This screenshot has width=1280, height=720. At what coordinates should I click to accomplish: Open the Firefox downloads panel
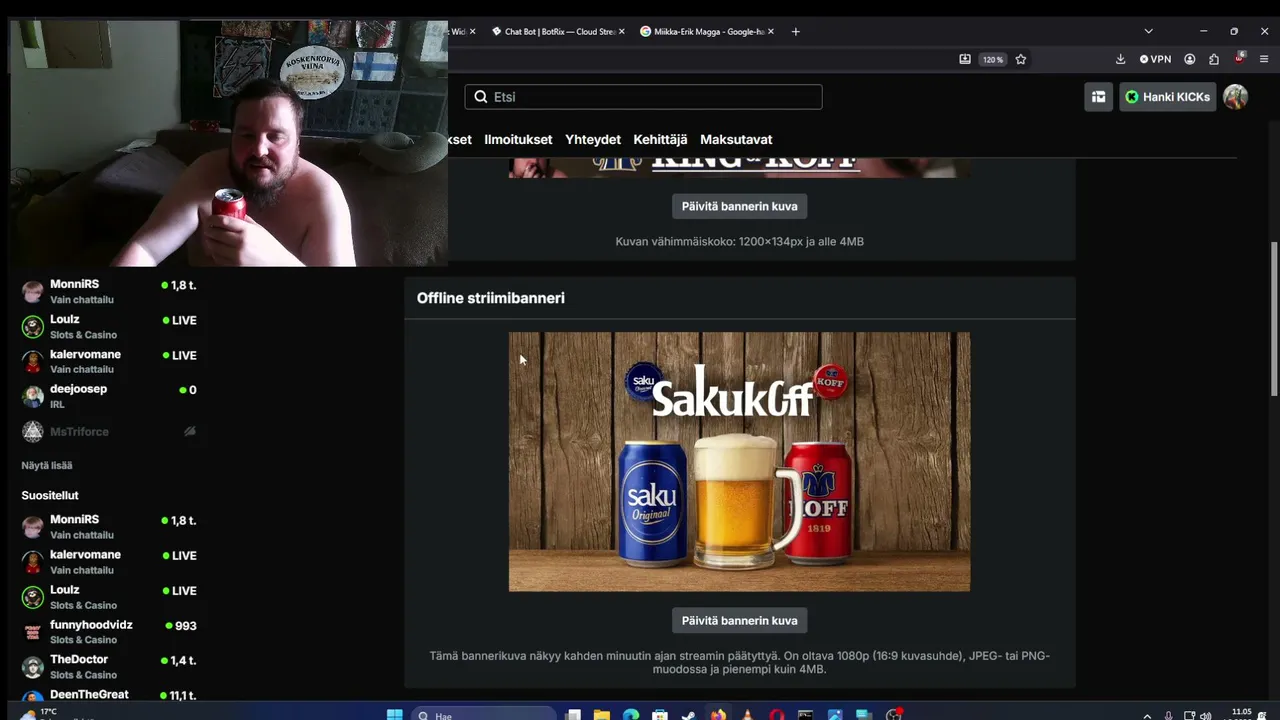click(x=1121, y=59)
